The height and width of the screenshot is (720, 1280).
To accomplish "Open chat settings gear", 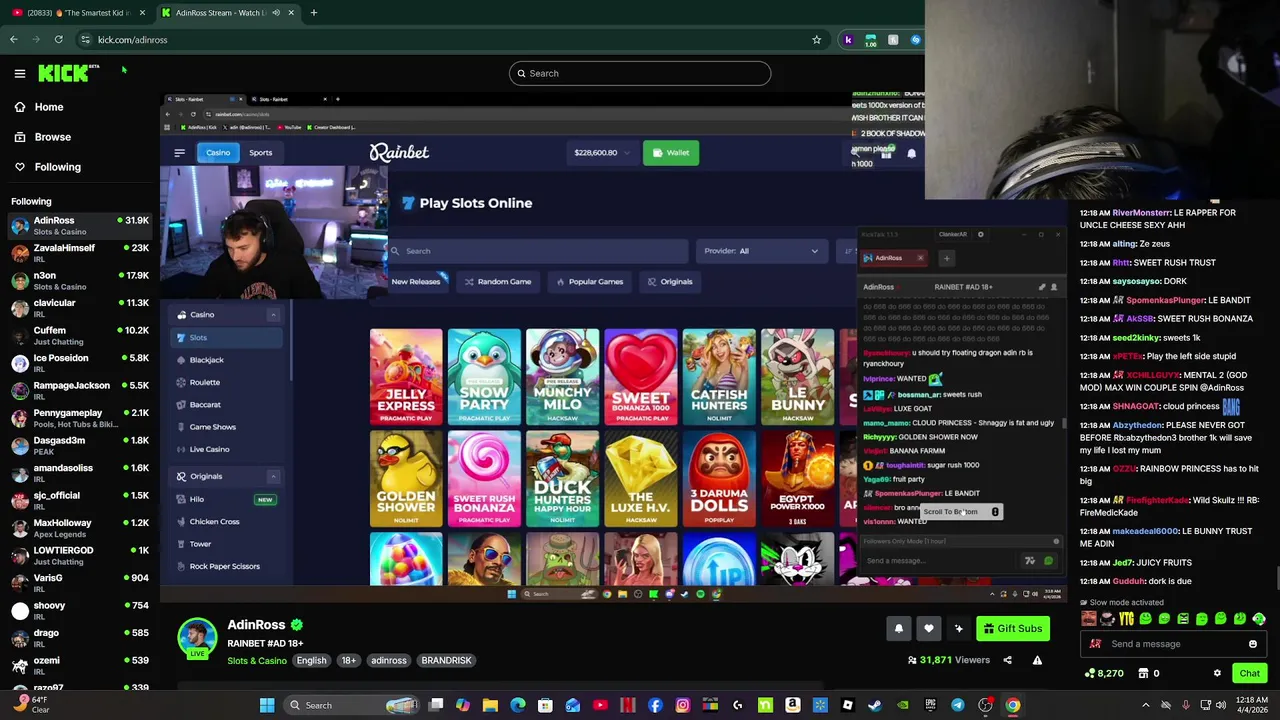I will pos(1217,674).
